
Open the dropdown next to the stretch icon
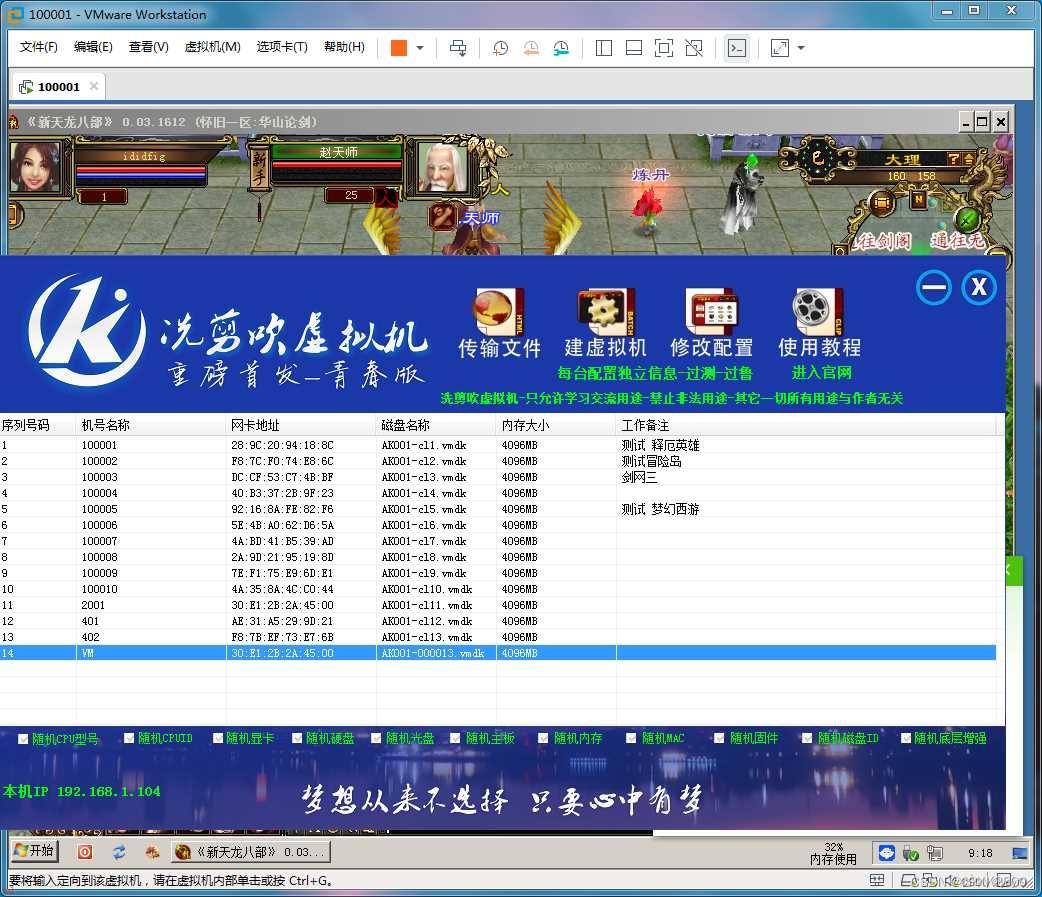[801, 48]
